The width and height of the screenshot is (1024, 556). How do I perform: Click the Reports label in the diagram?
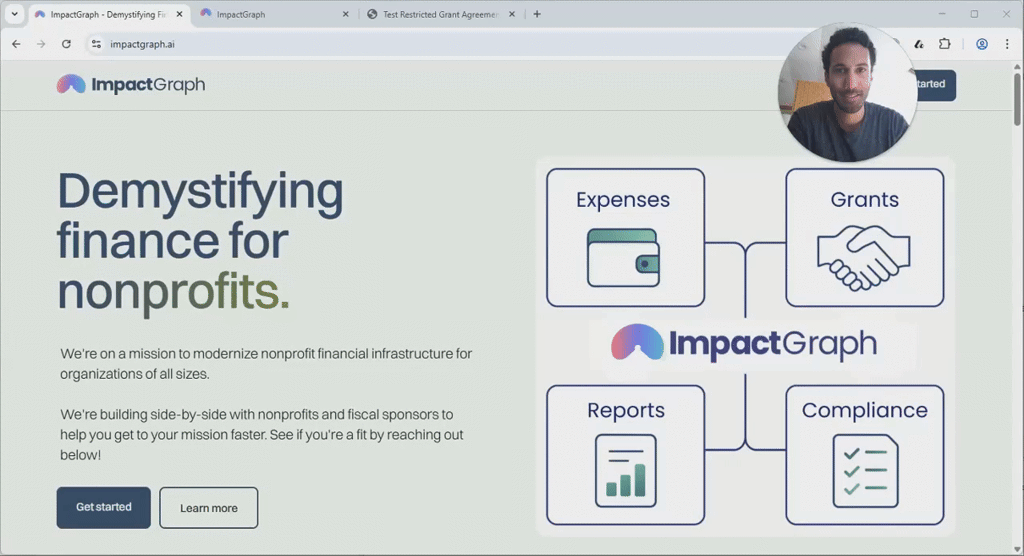626,410
